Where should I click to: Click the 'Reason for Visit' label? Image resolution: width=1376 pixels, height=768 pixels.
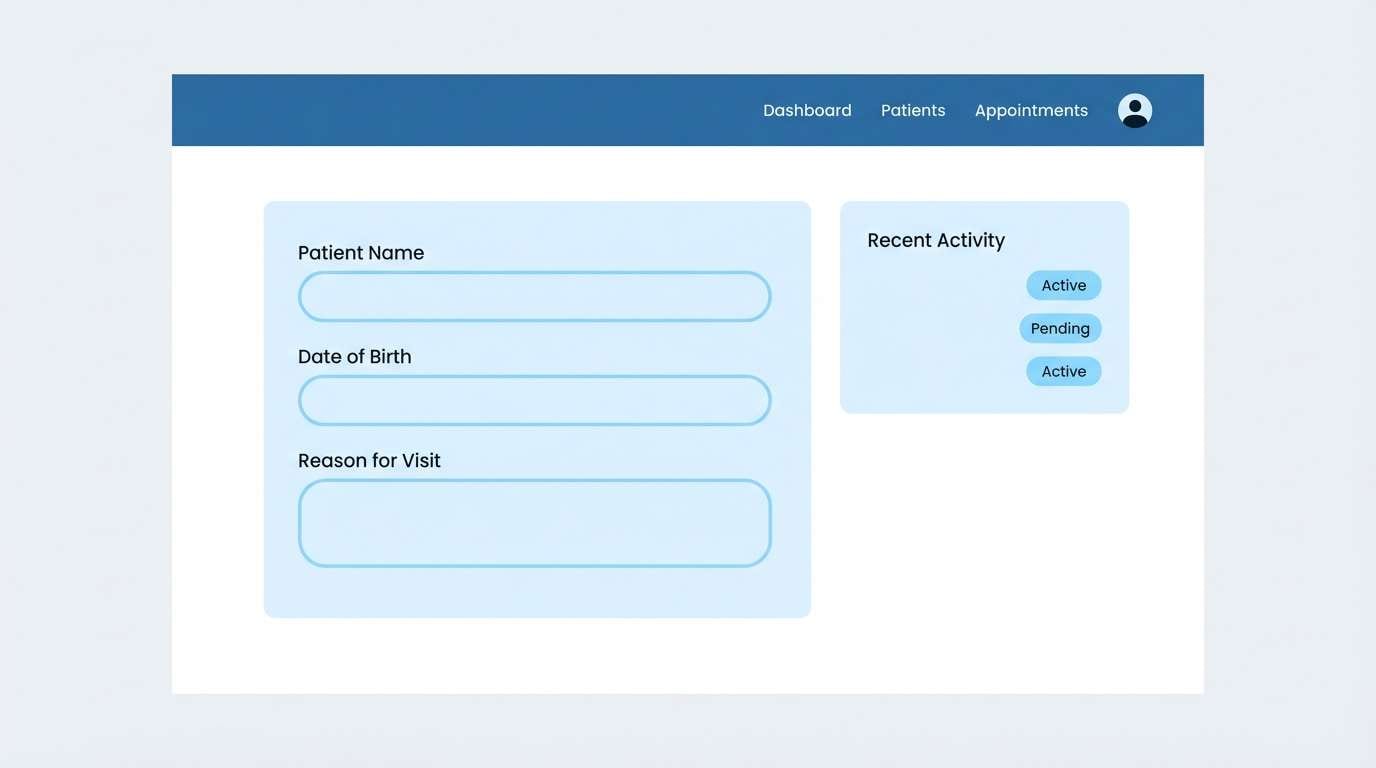[x=369, y=460]
